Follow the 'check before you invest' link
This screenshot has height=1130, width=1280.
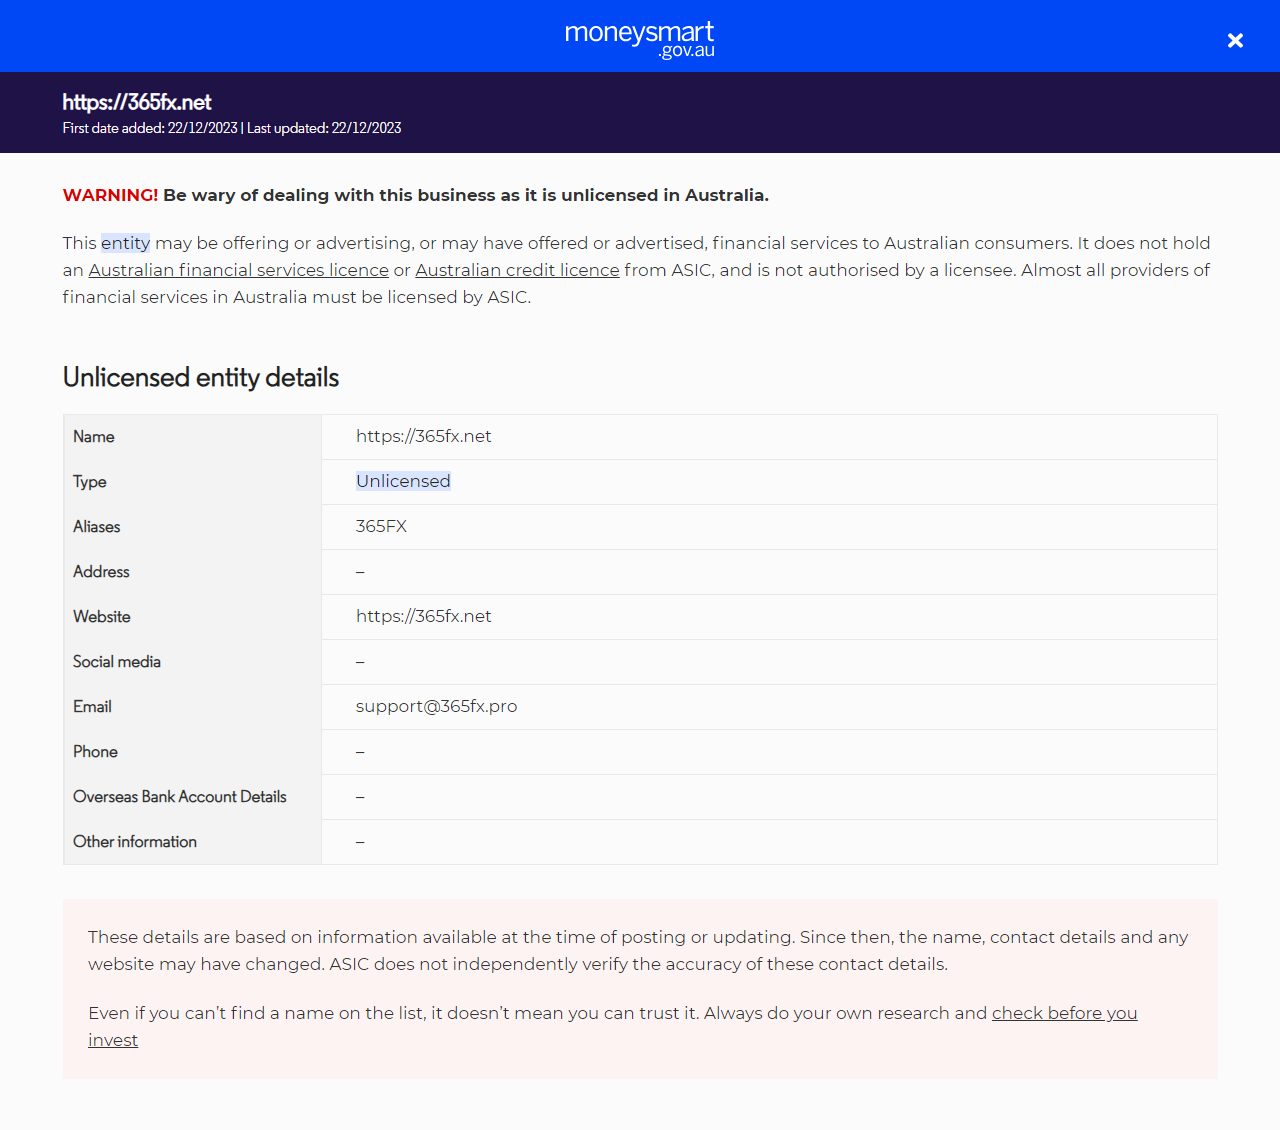click(1064, 1013)
